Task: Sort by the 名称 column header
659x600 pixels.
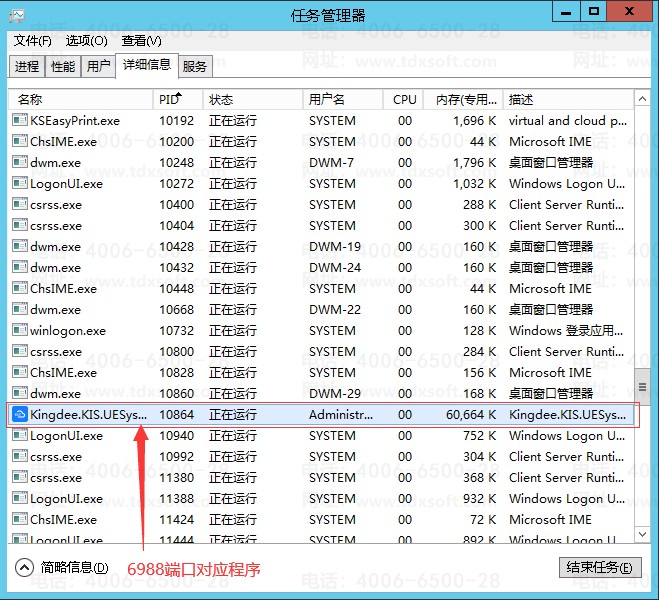Action: [30, 100]
